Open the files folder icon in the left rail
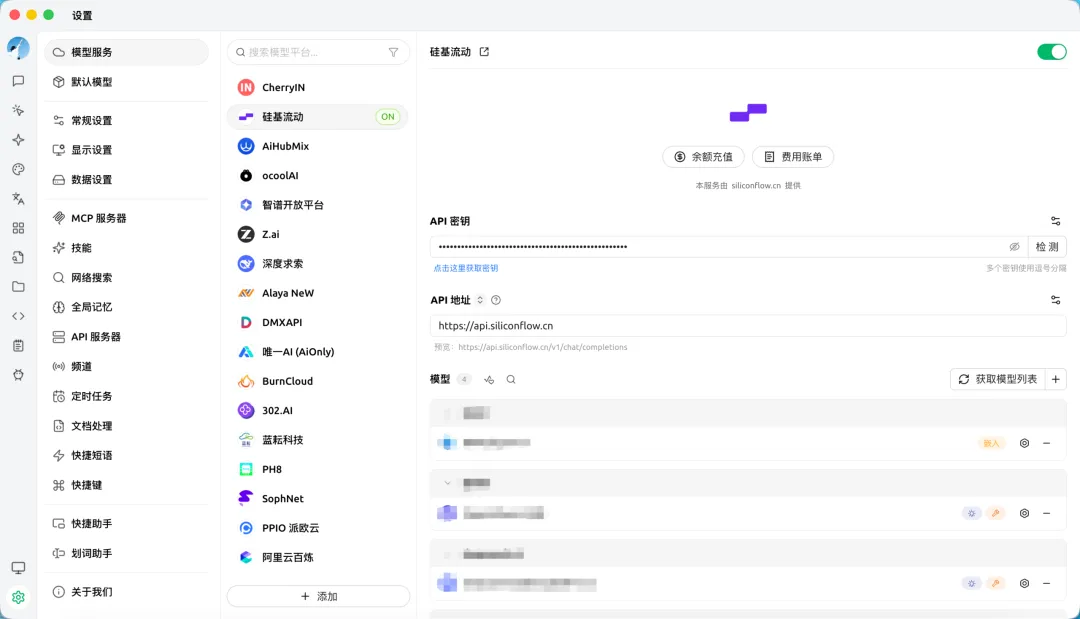The height and width of the screenshot is (619, 1080). click(x=18, y=286)
